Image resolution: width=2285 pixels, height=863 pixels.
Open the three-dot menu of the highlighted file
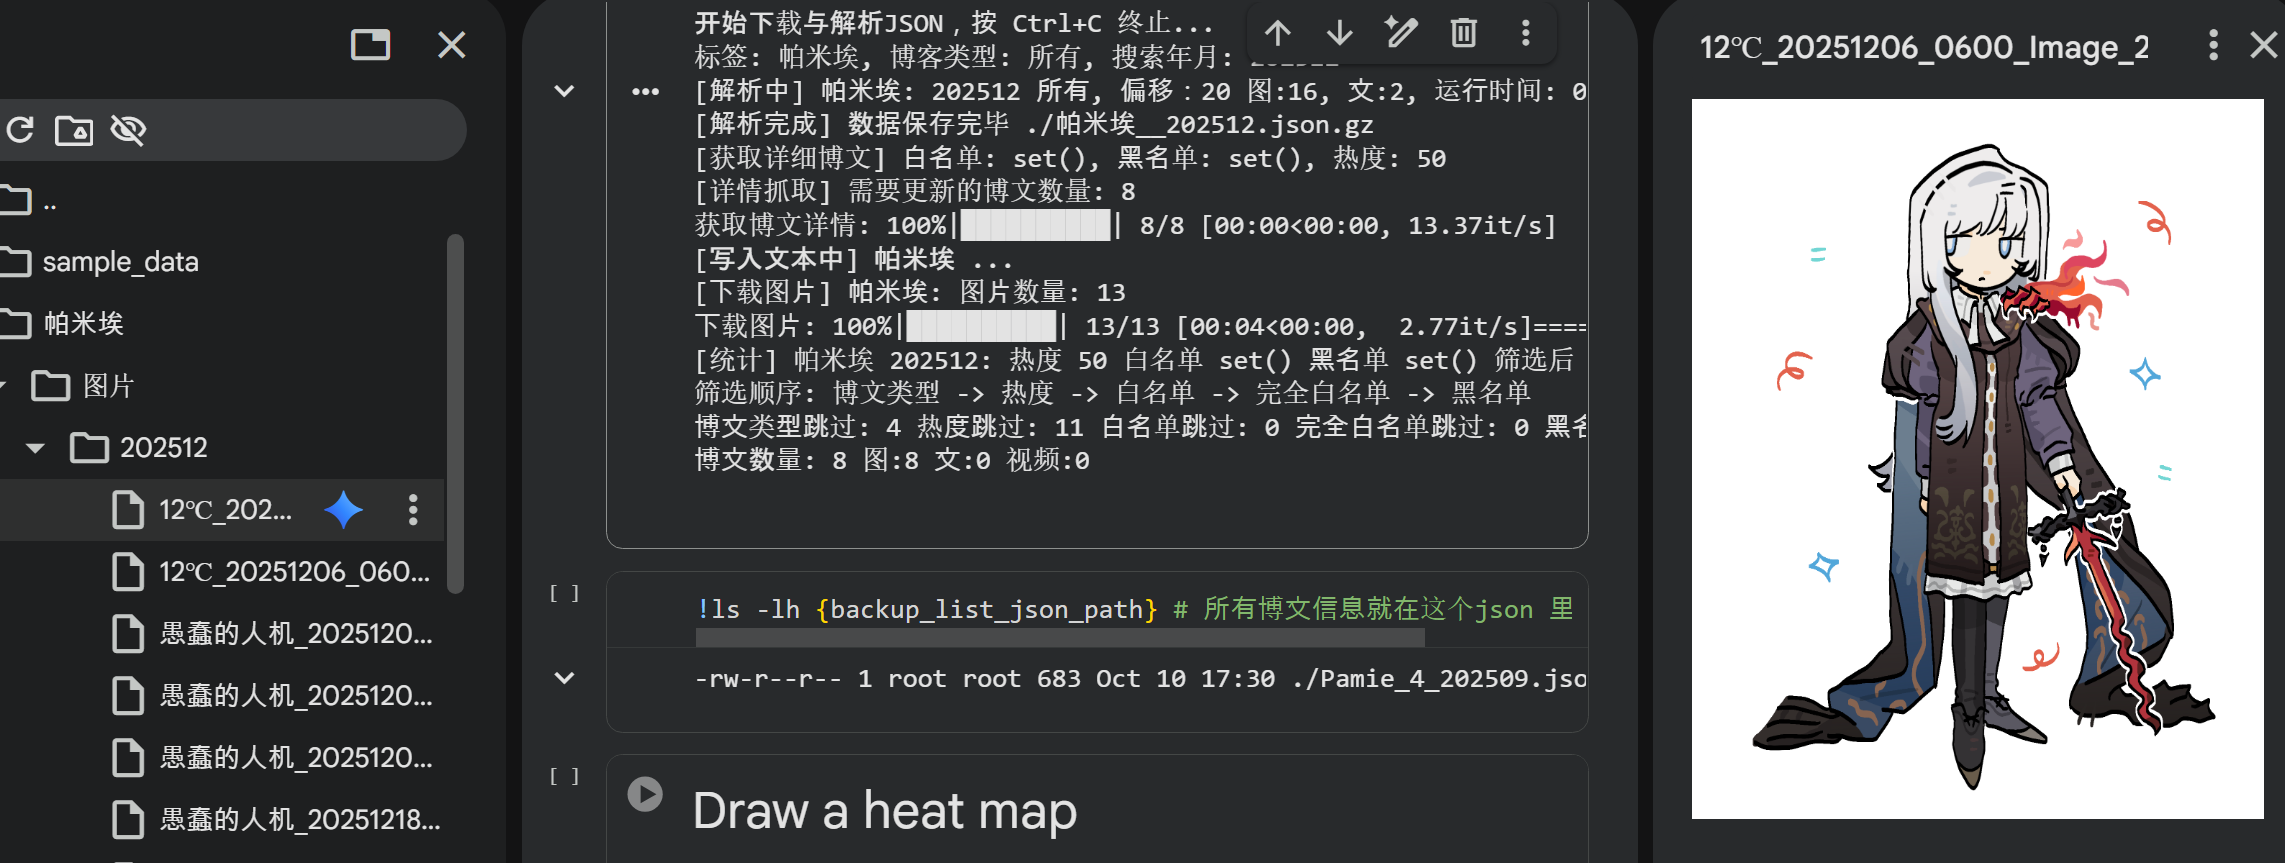coord(413,510)
